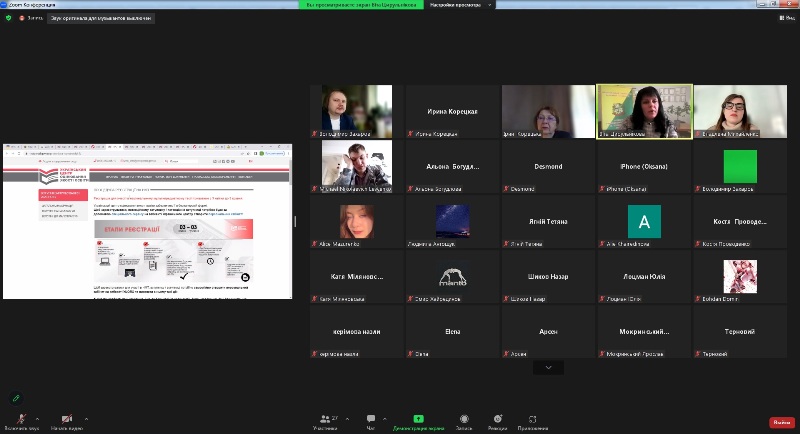The width and height of the screenshot is (800, 434).
Task: Click the red recording indicator Запись
Action: click(x=31, y=18)
